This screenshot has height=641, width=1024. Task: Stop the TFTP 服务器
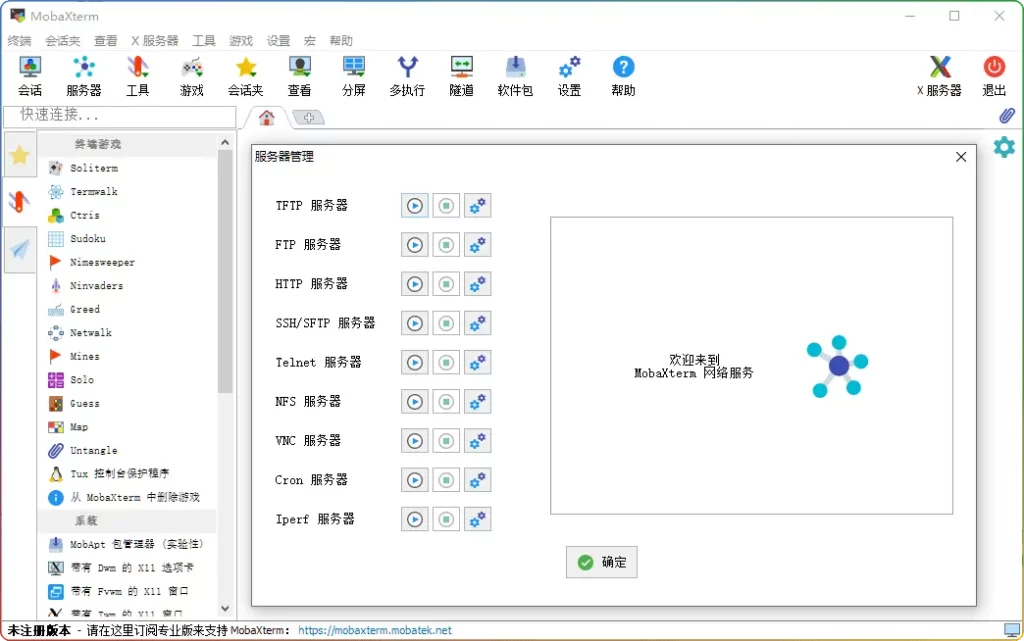pos(446,206)
